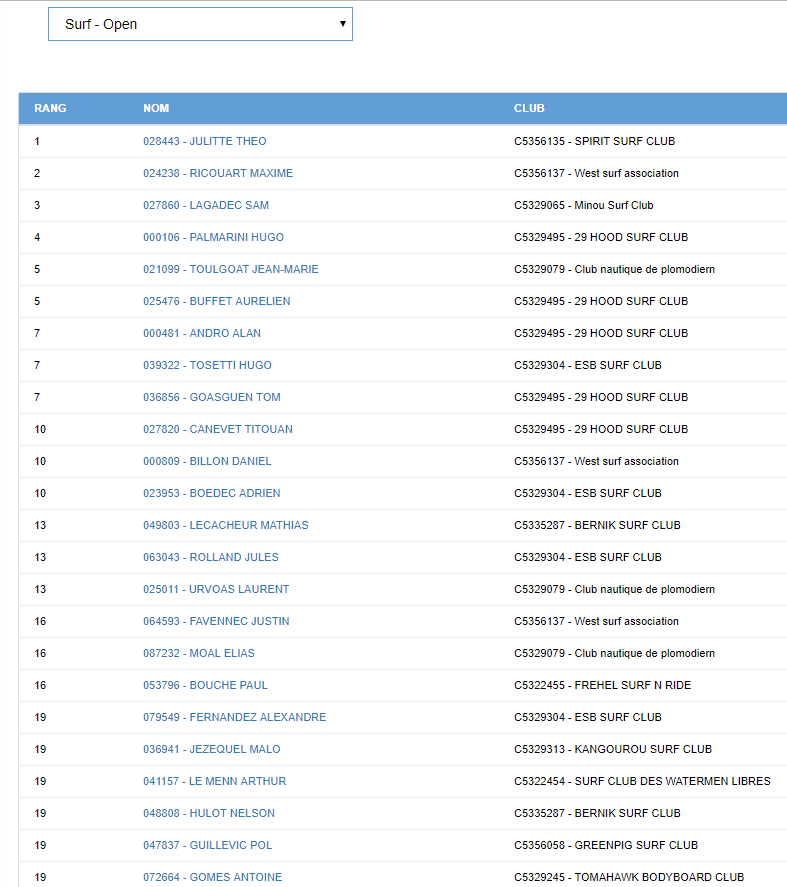
Task: Select rank 13 cell of URVOAS LAURENT
Action: [40, 589]
